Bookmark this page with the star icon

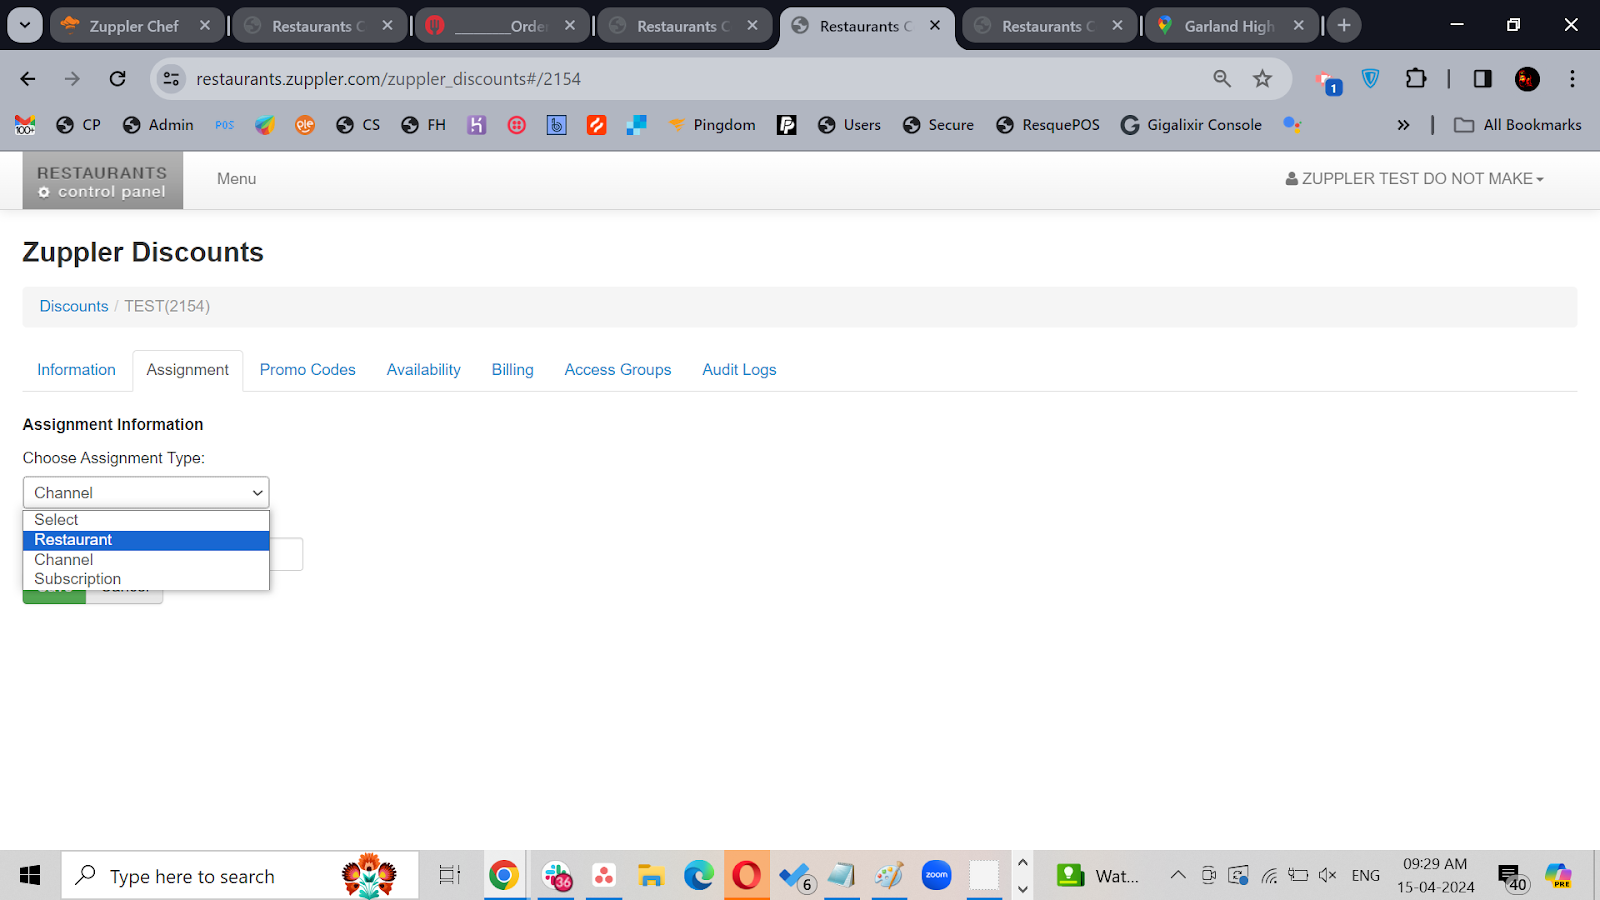pos(1263,79)
